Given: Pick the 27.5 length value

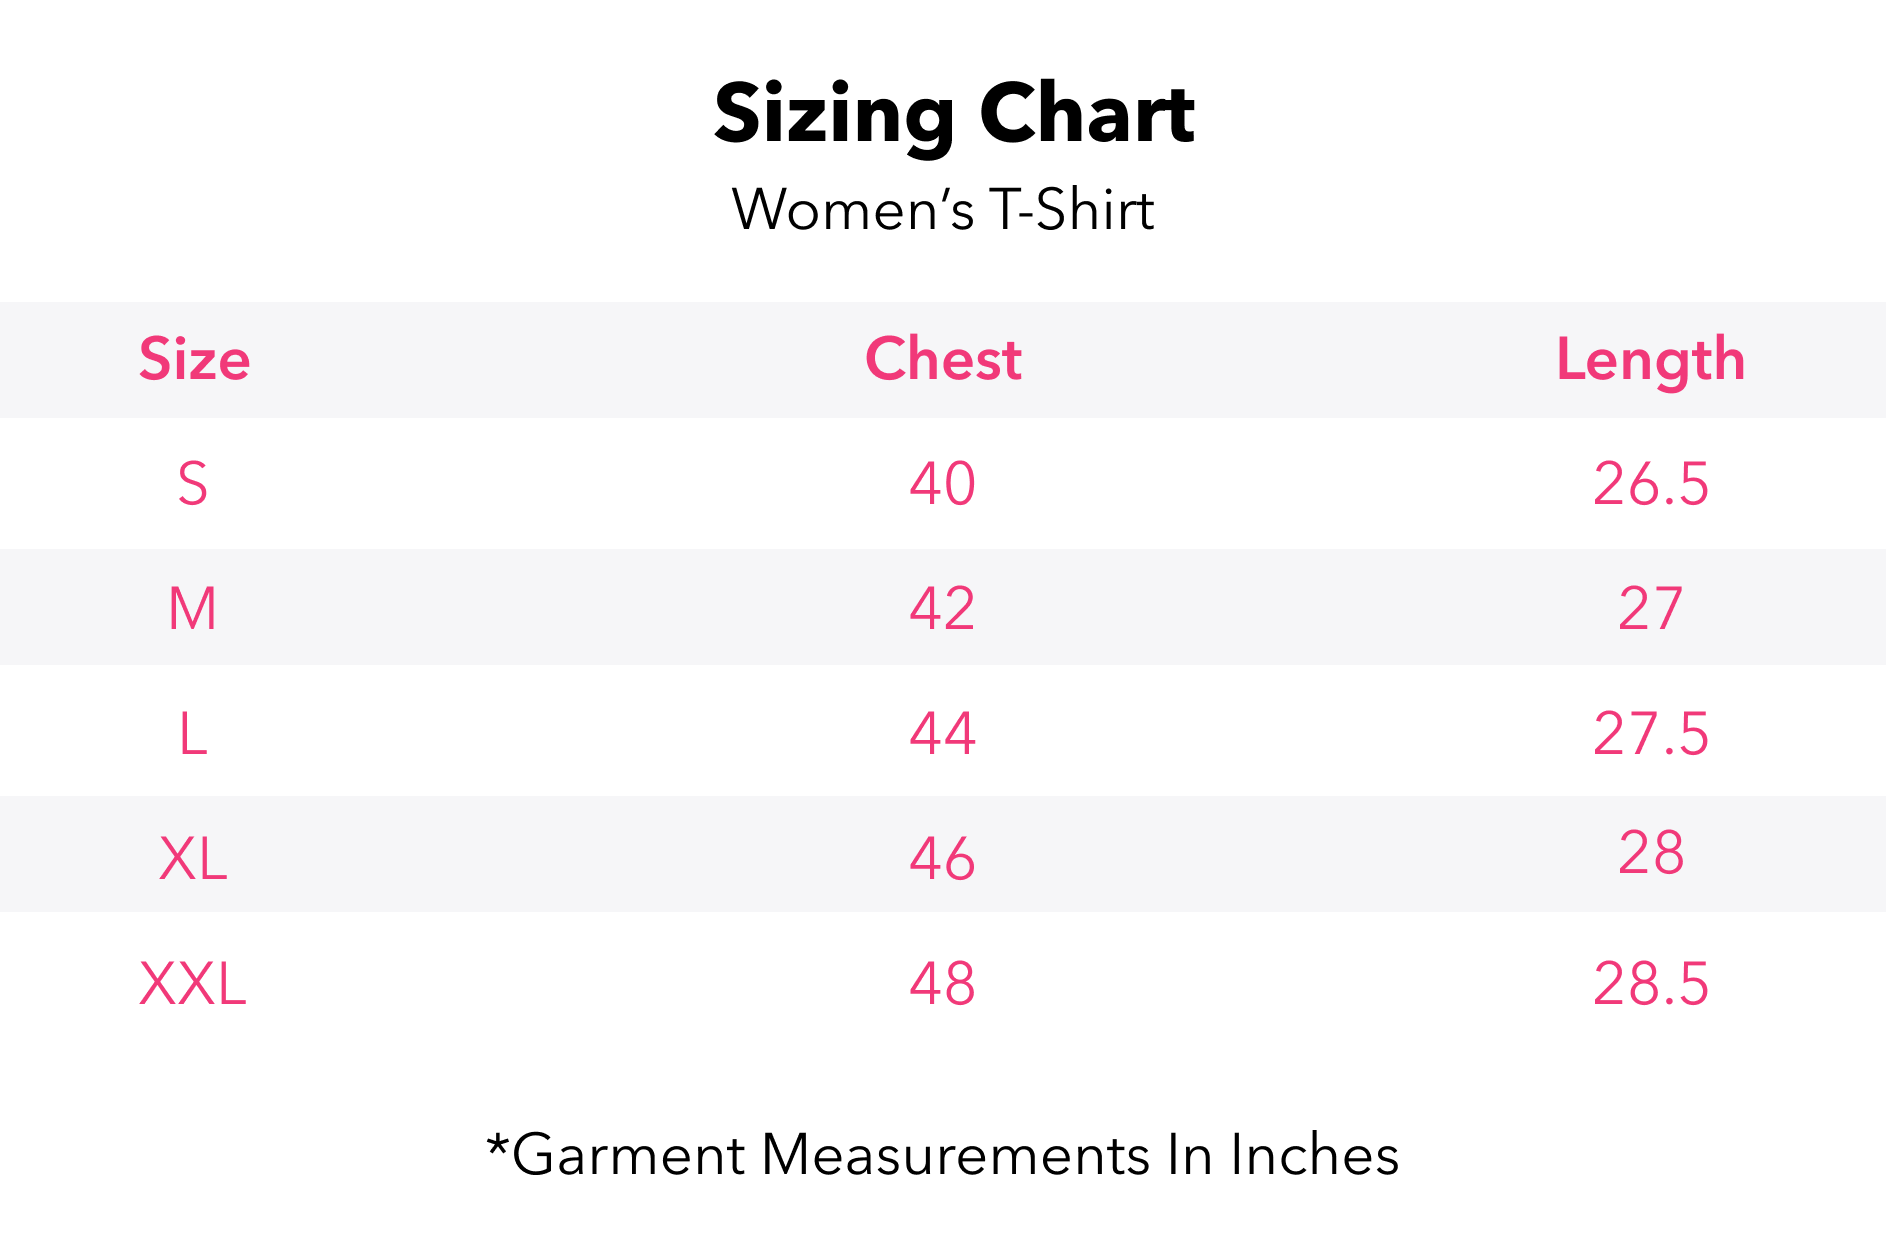Looking at the screenshot, I should pos(1650,733).
